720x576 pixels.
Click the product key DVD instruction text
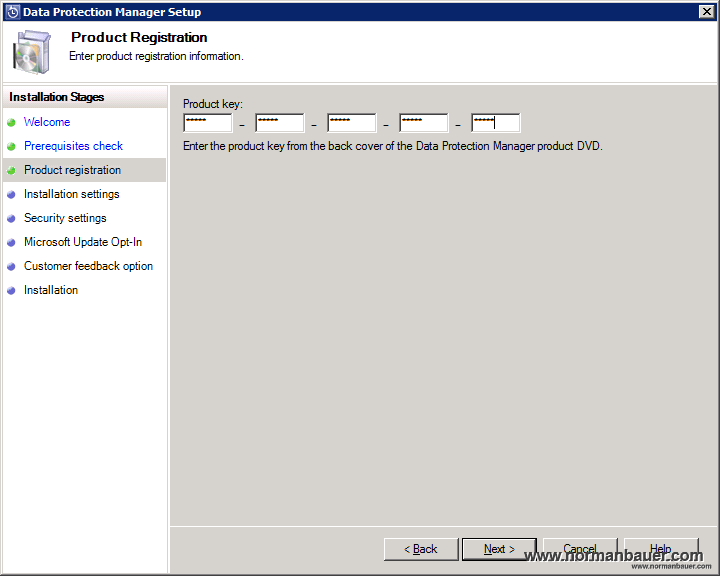point(393,146)
